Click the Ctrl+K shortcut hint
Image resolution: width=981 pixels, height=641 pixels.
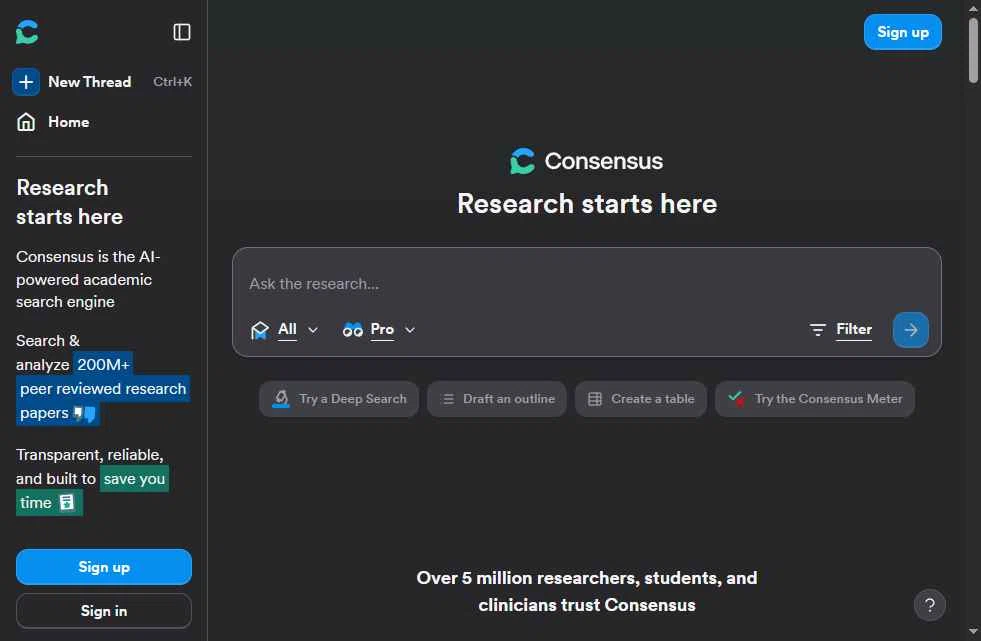[x=173, y=82]
